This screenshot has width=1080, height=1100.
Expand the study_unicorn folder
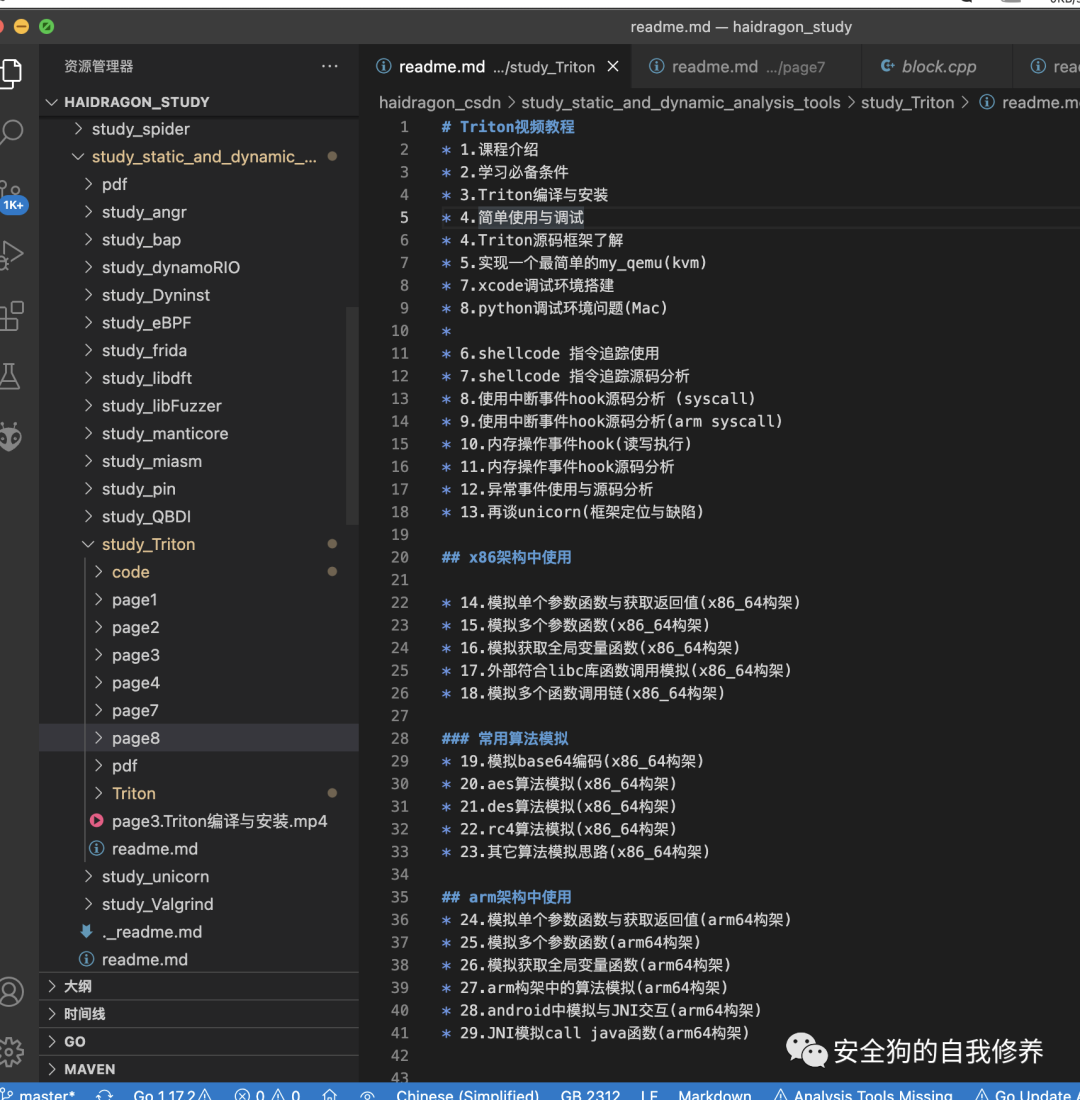coord(199,876)
